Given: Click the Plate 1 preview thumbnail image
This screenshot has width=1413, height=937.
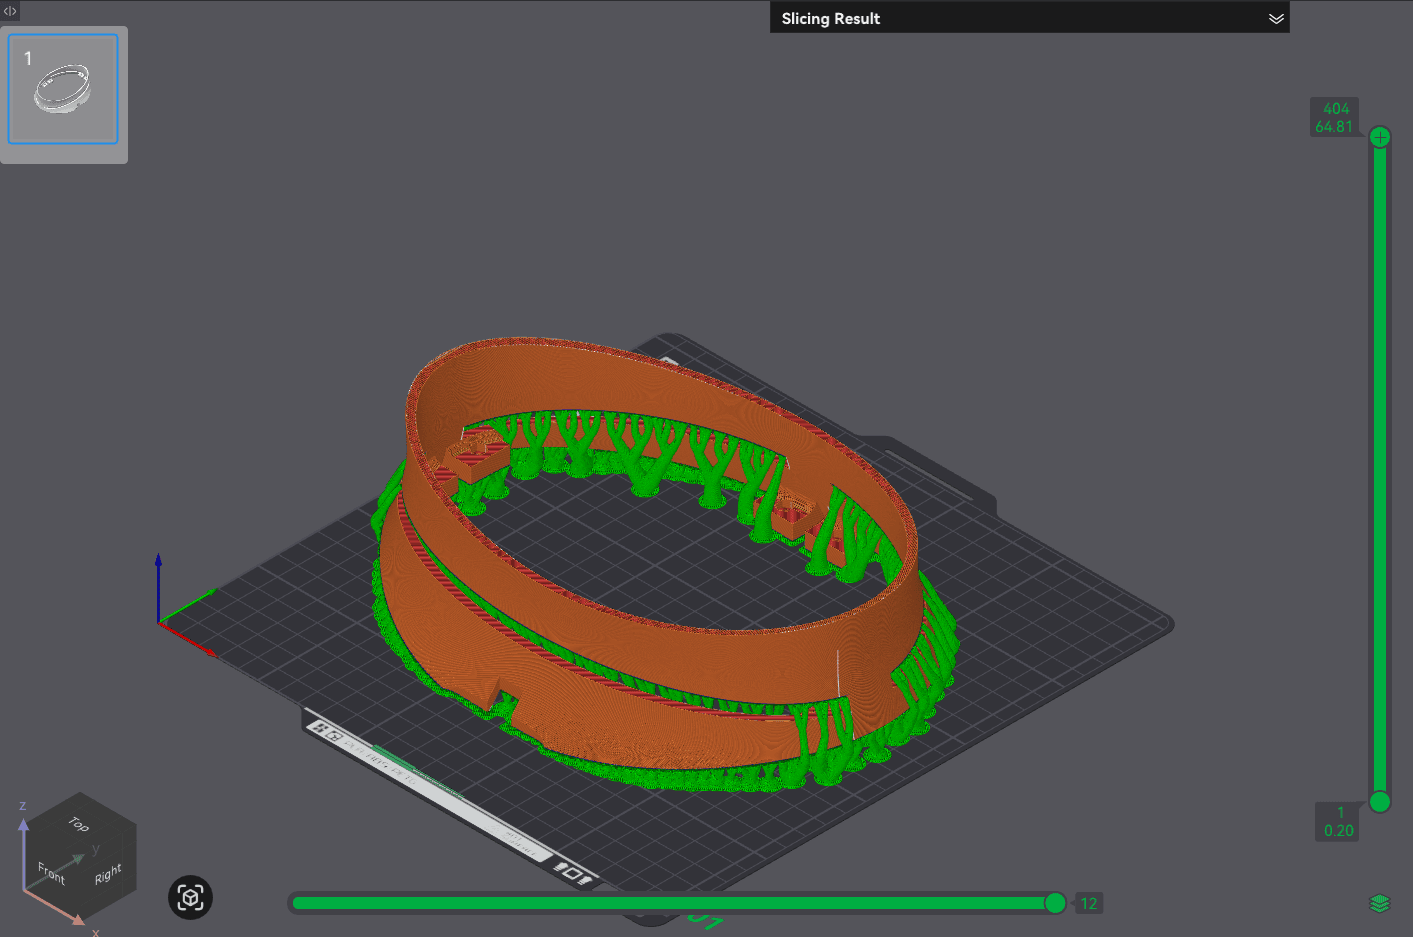Looking at the screenshot, I should [x=63, y=90].
